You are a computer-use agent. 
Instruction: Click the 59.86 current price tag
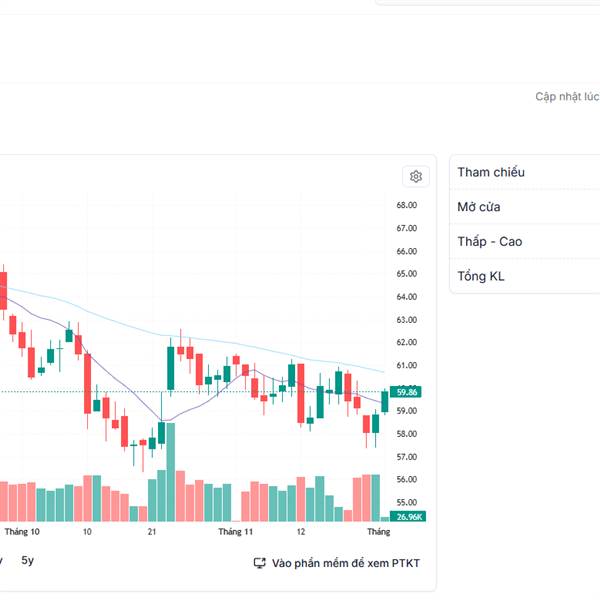click(408, 392)
